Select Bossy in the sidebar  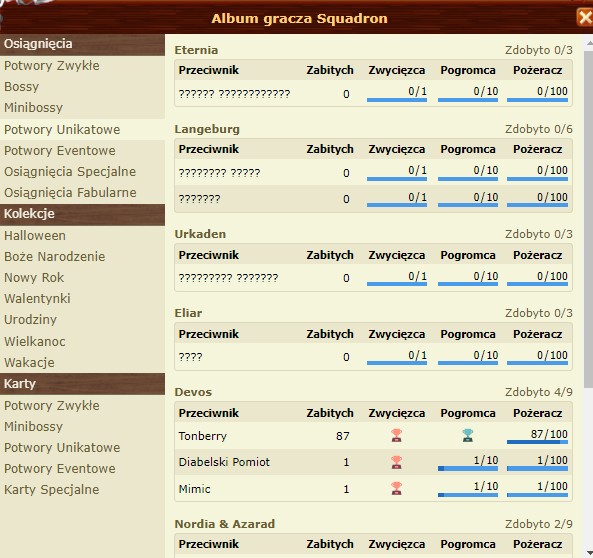pos(22,87)
